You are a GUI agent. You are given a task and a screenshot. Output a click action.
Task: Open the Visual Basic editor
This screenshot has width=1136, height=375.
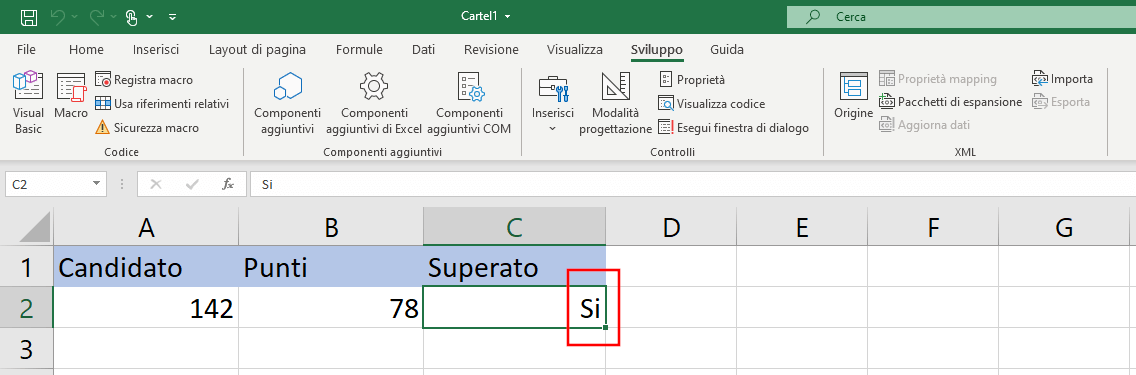(x=28, y=103)
